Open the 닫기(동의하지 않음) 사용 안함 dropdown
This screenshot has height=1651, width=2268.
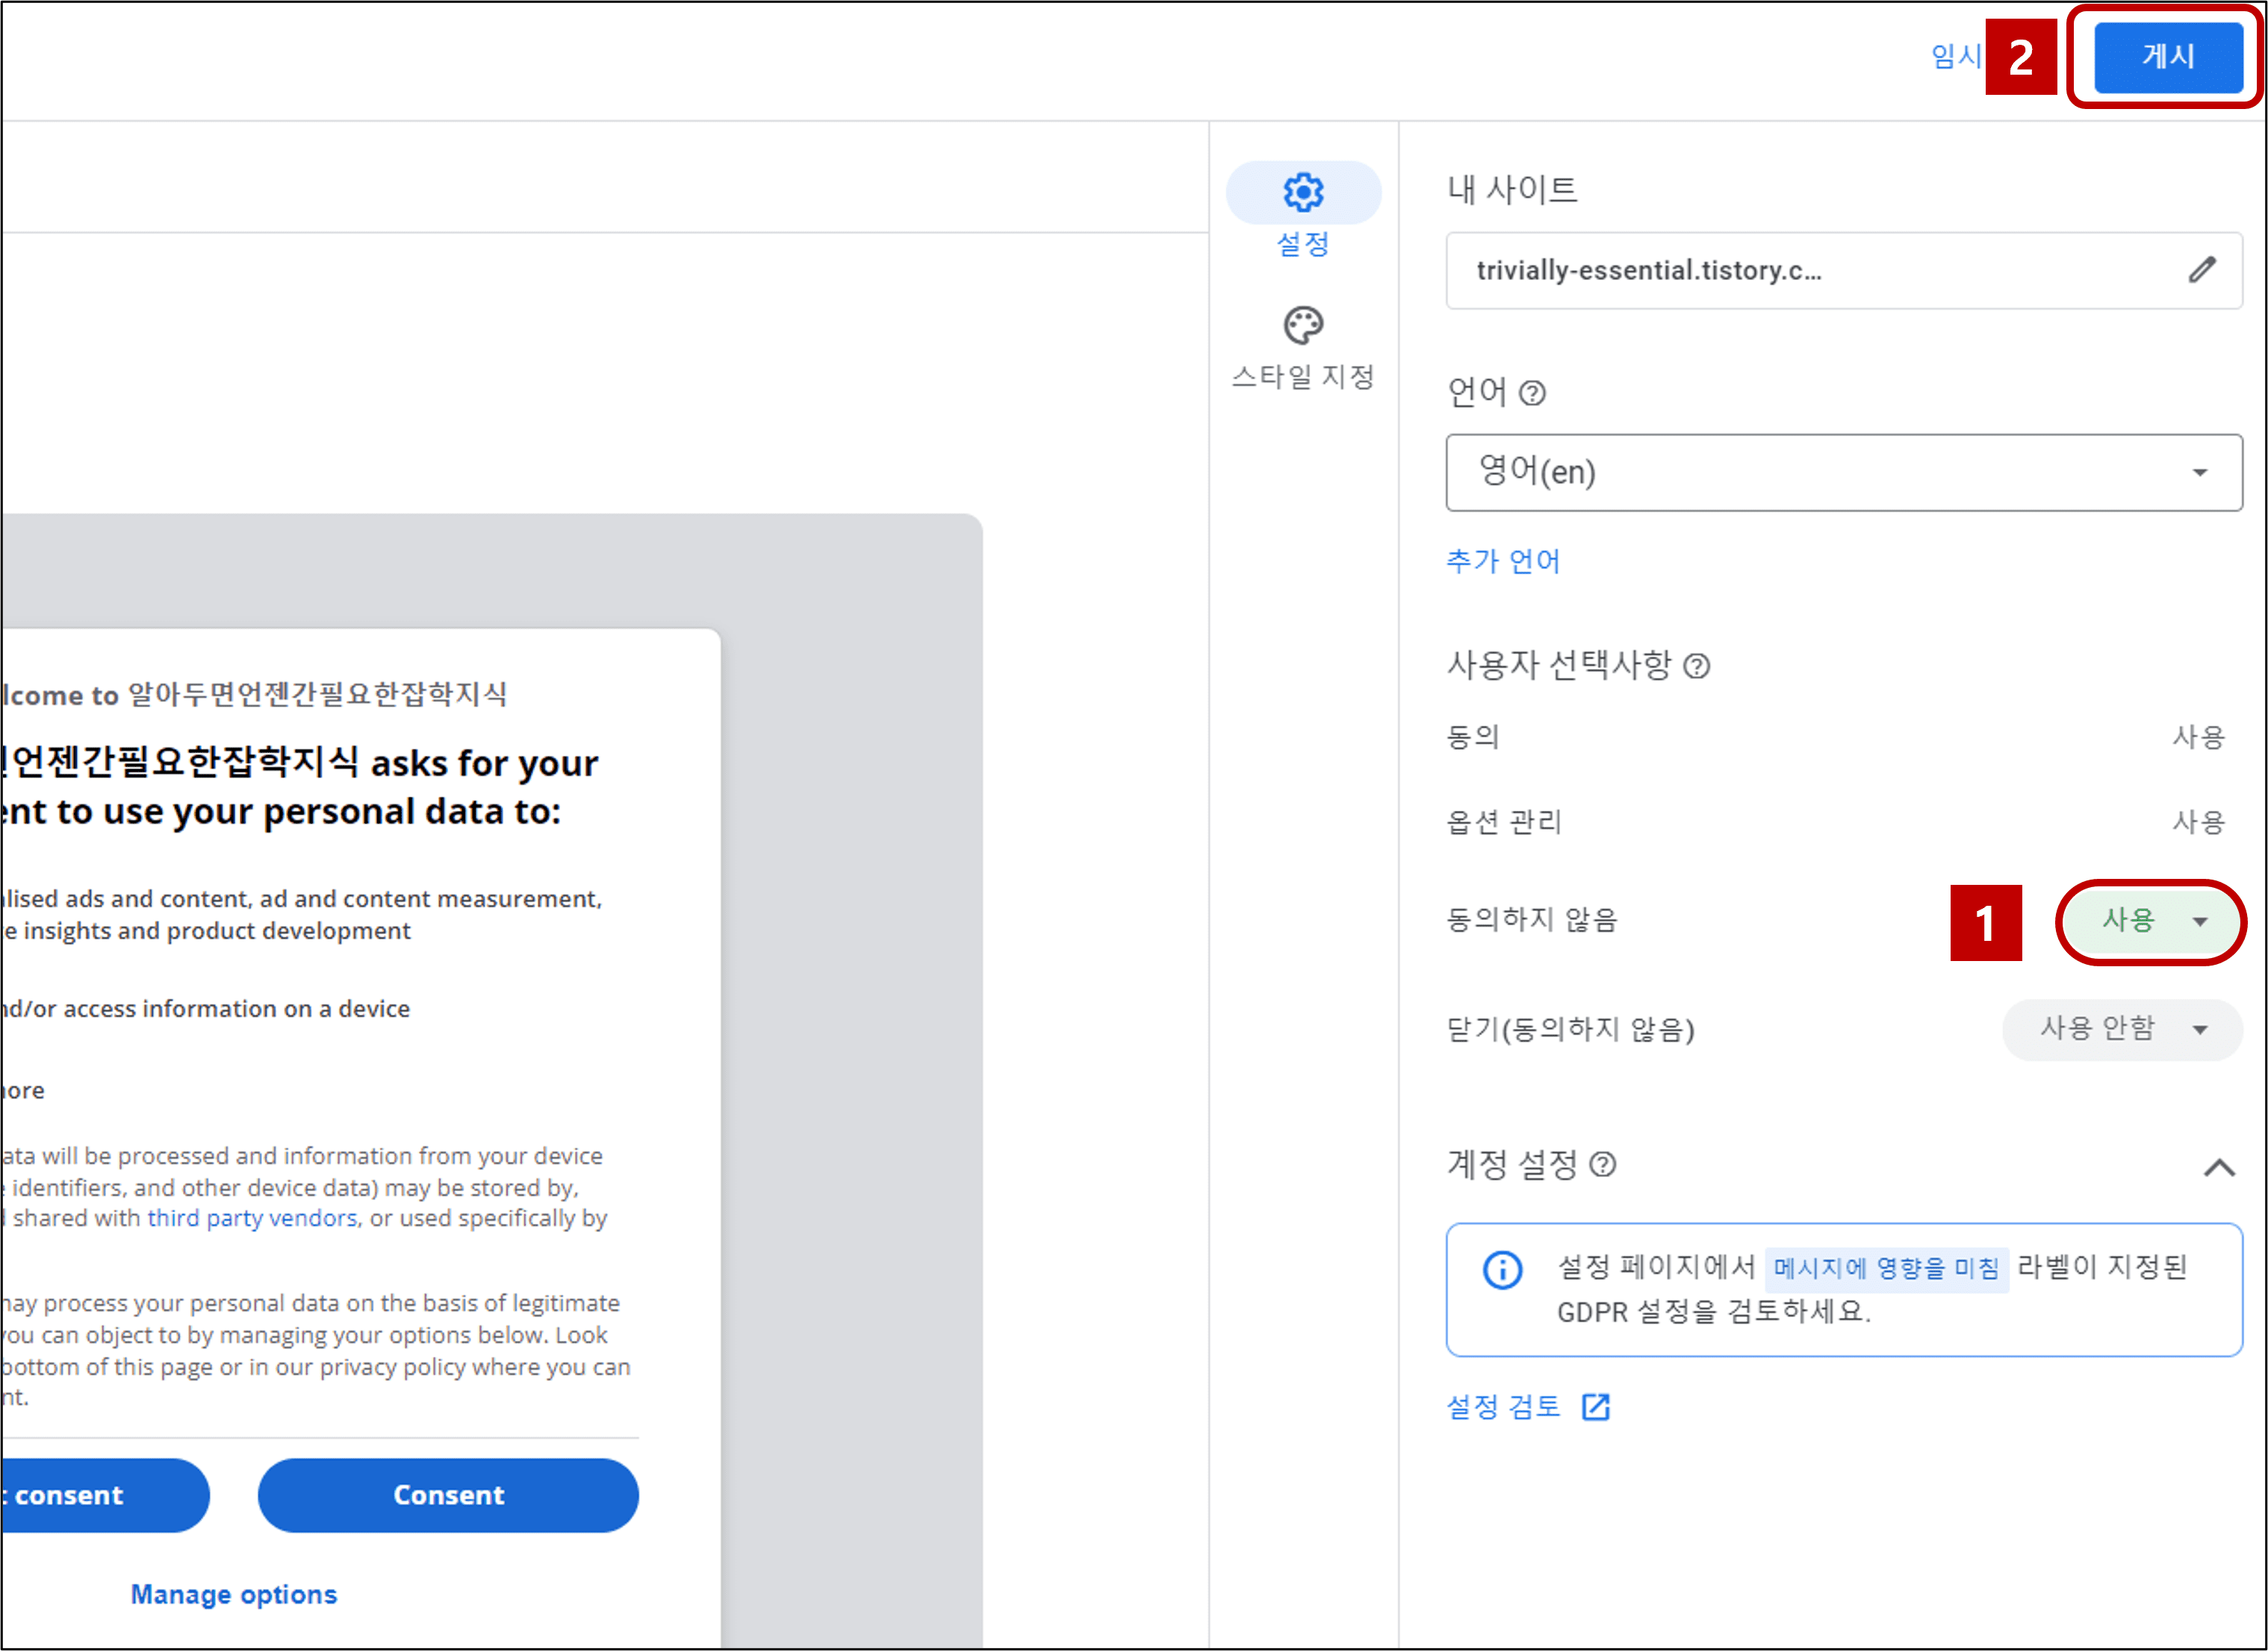2121,1029
